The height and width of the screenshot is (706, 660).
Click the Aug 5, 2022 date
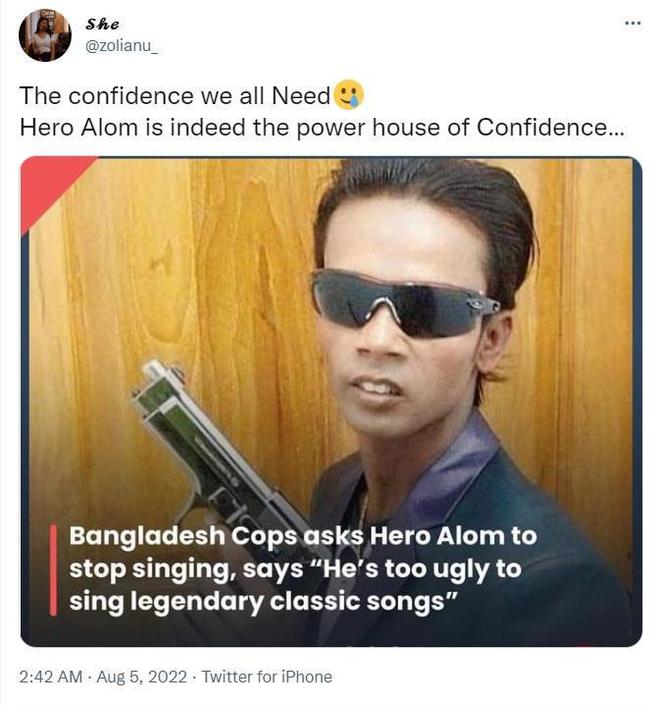(x=141, y=677)
